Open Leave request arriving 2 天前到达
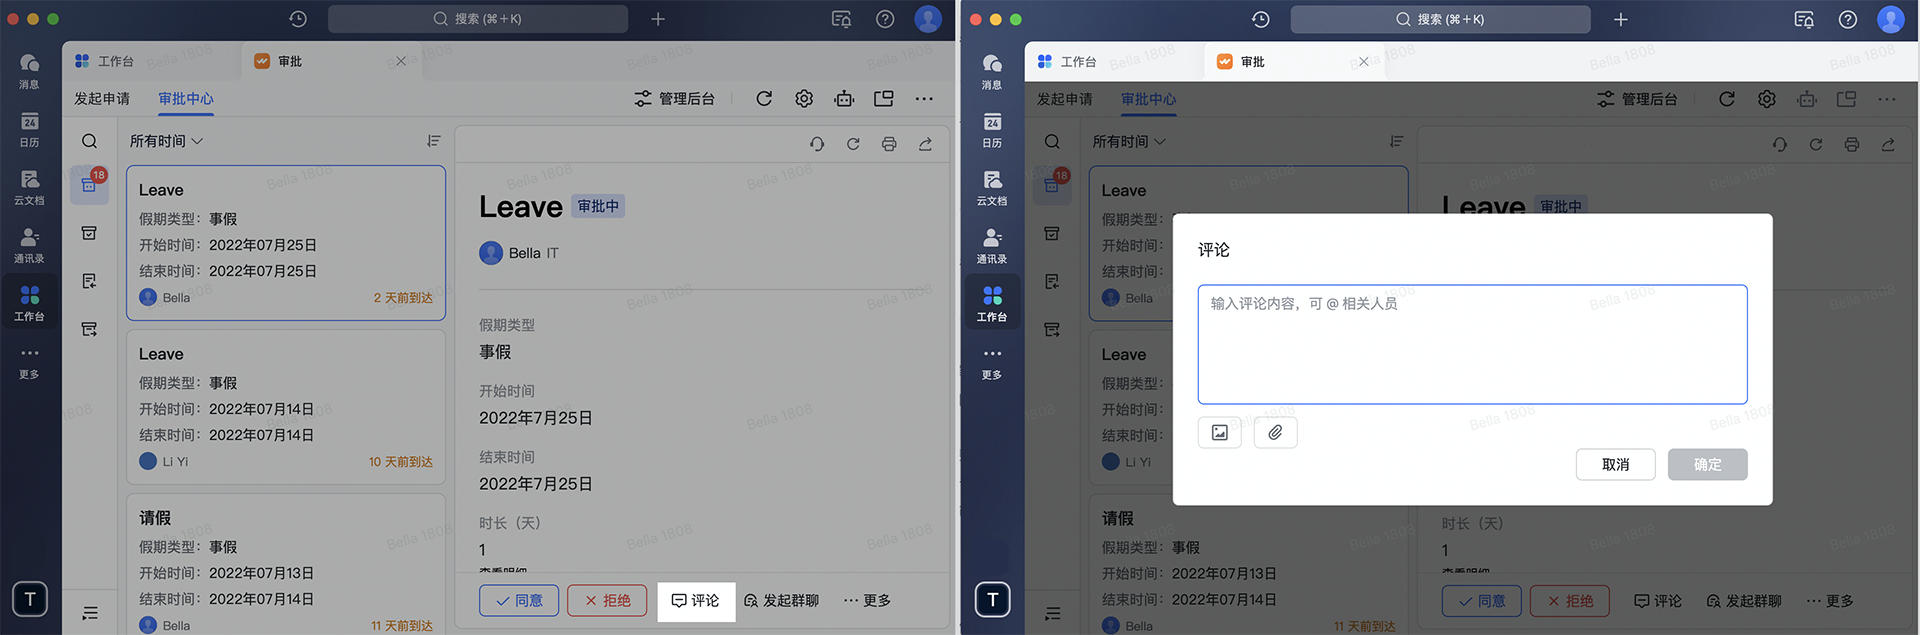1920x635 pixels. 286,243
